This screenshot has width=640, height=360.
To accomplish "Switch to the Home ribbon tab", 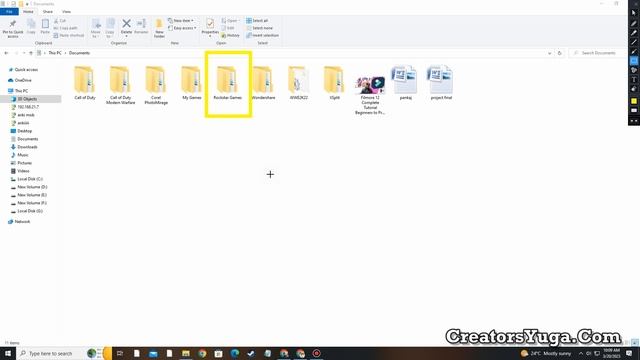I will [28, 12].
